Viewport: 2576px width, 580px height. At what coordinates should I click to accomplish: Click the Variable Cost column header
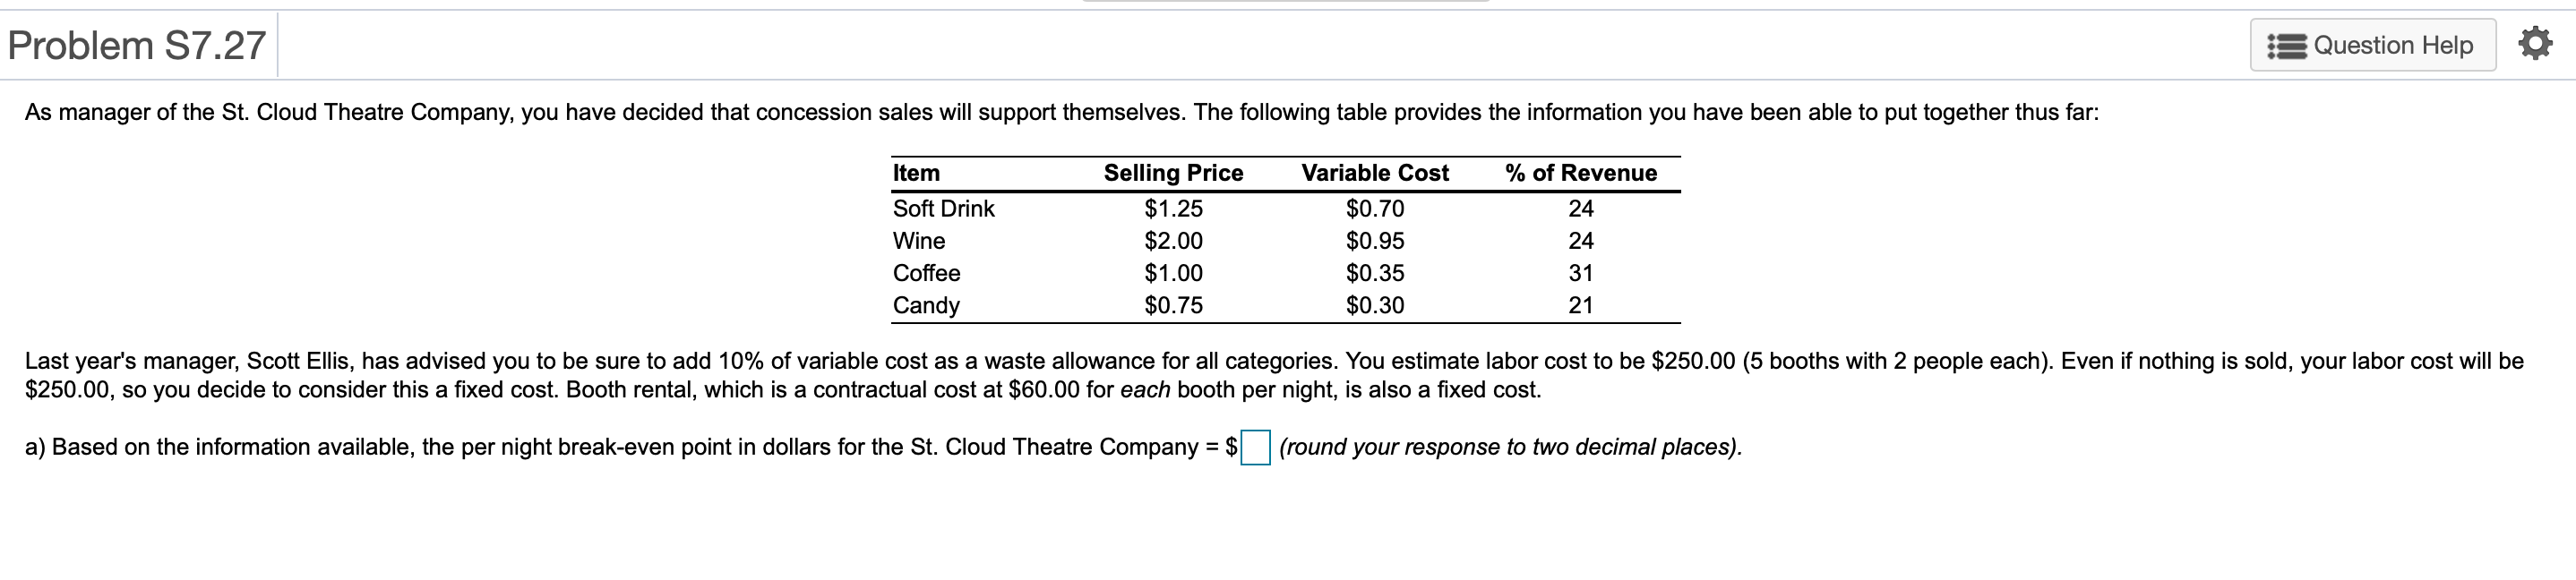(1375, 172)
